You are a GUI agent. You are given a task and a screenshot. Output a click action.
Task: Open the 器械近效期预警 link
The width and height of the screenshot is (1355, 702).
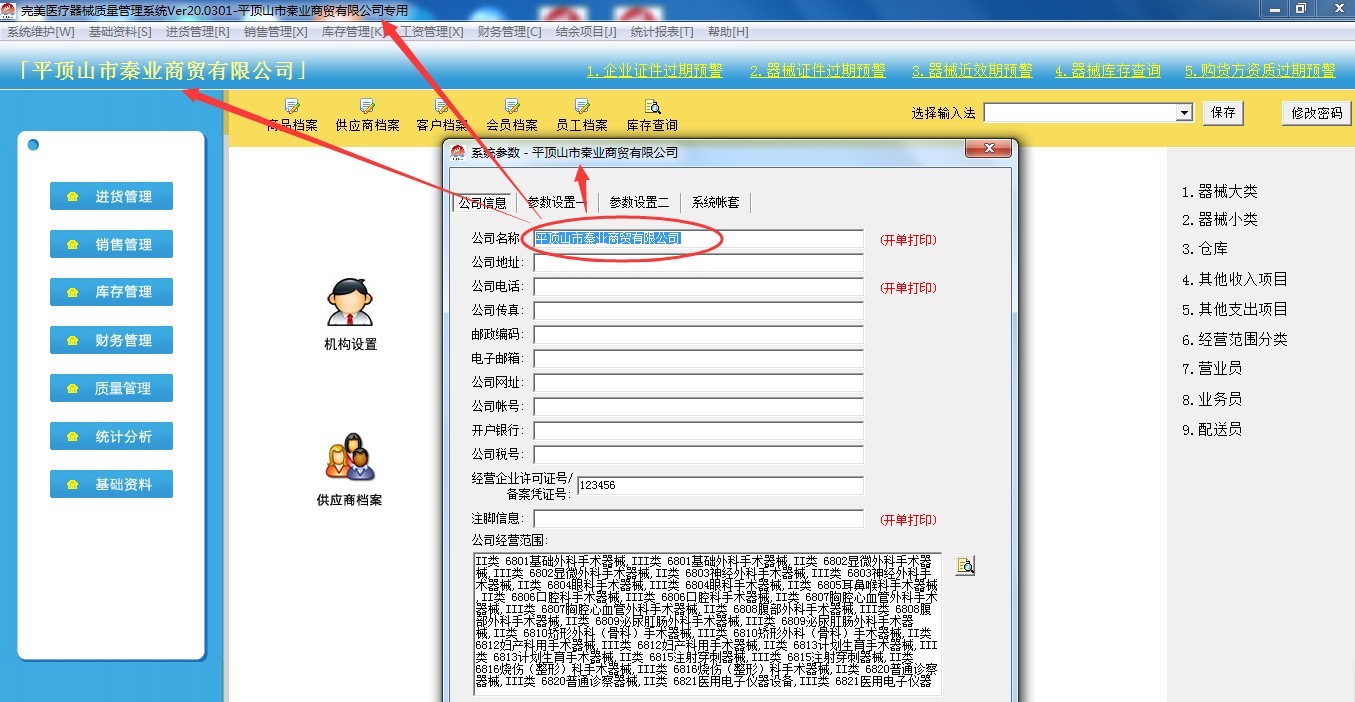pos(972,71)
